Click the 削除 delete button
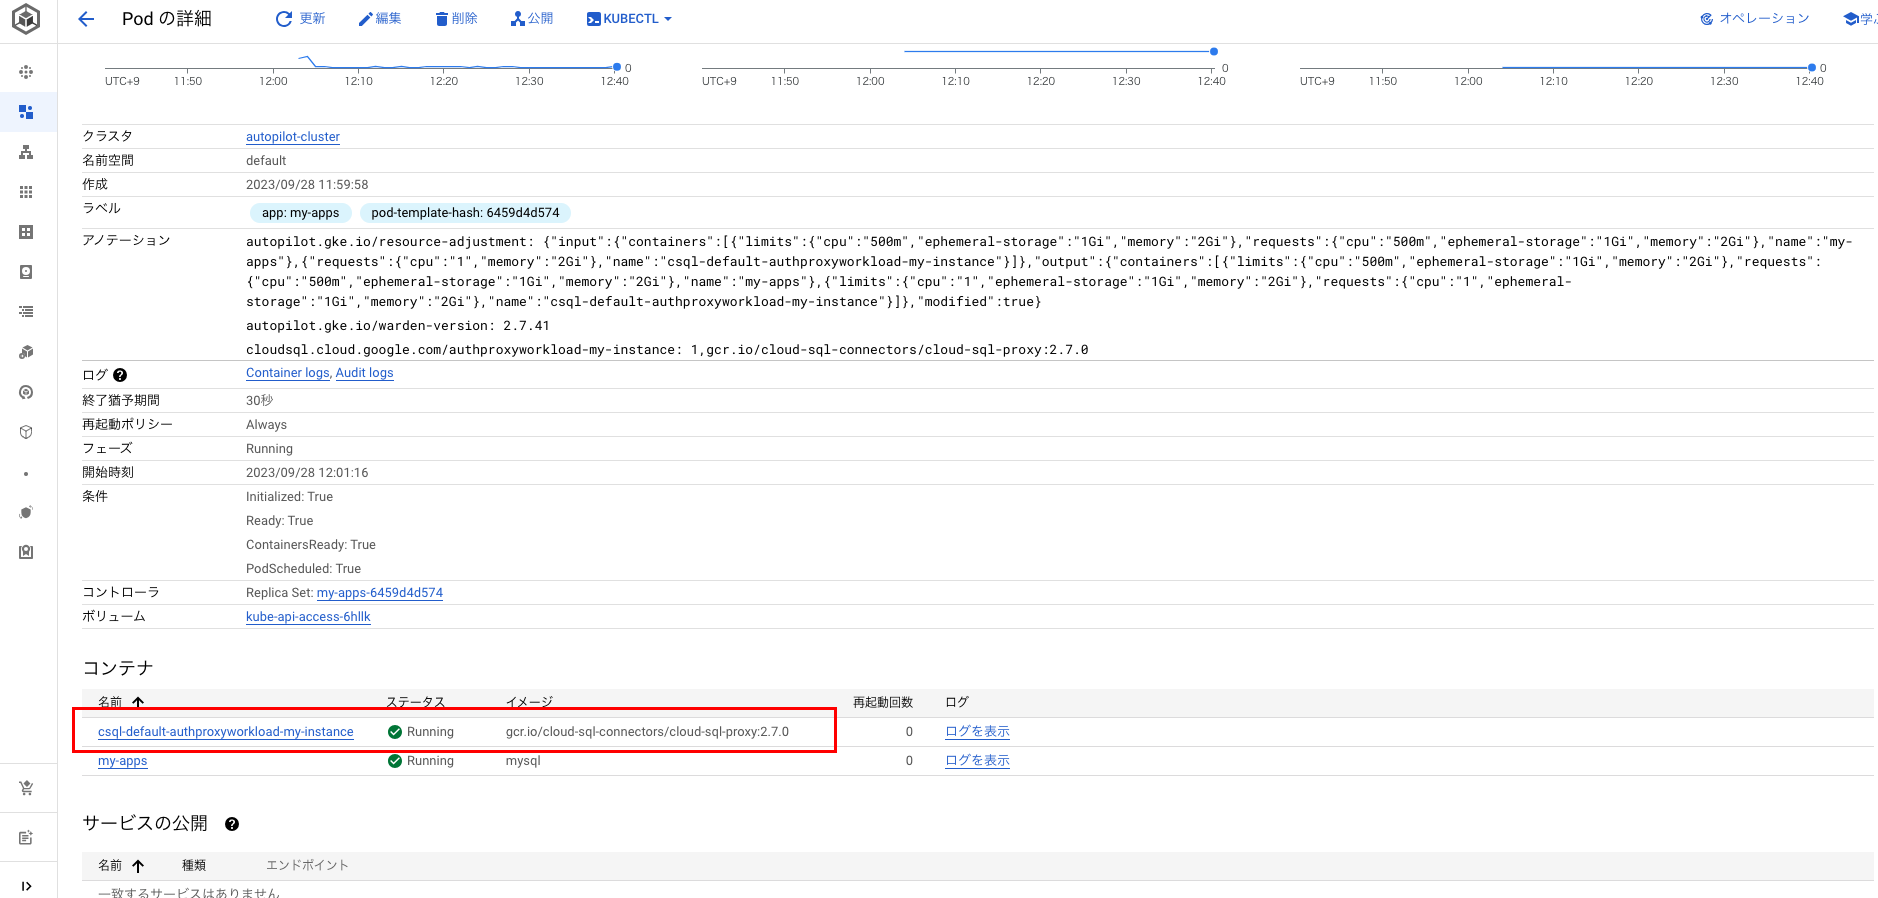This screenshot has height=898, width=1878. pos(456,19)
